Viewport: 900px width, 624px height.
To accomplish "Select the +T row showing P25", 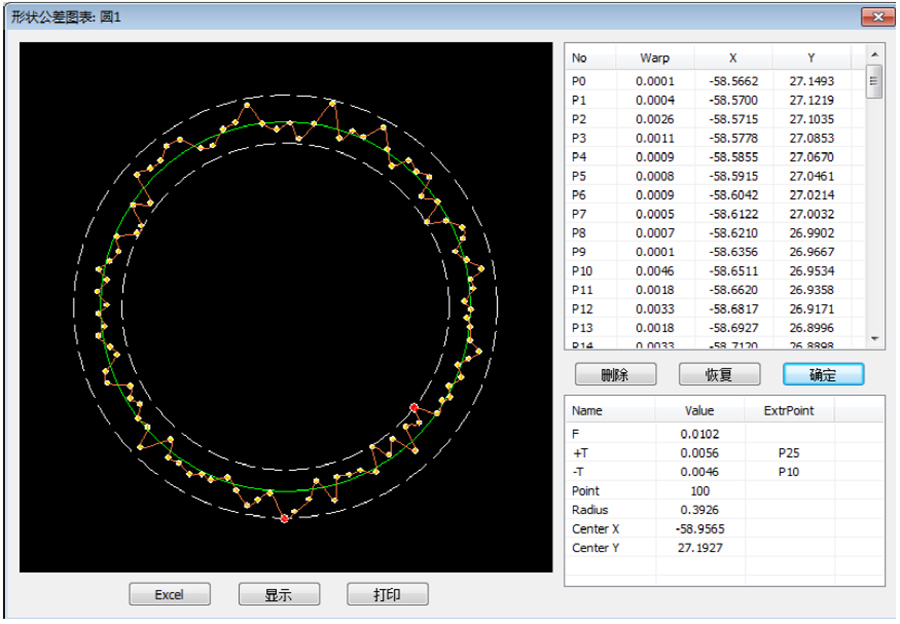I will (700, 453).
